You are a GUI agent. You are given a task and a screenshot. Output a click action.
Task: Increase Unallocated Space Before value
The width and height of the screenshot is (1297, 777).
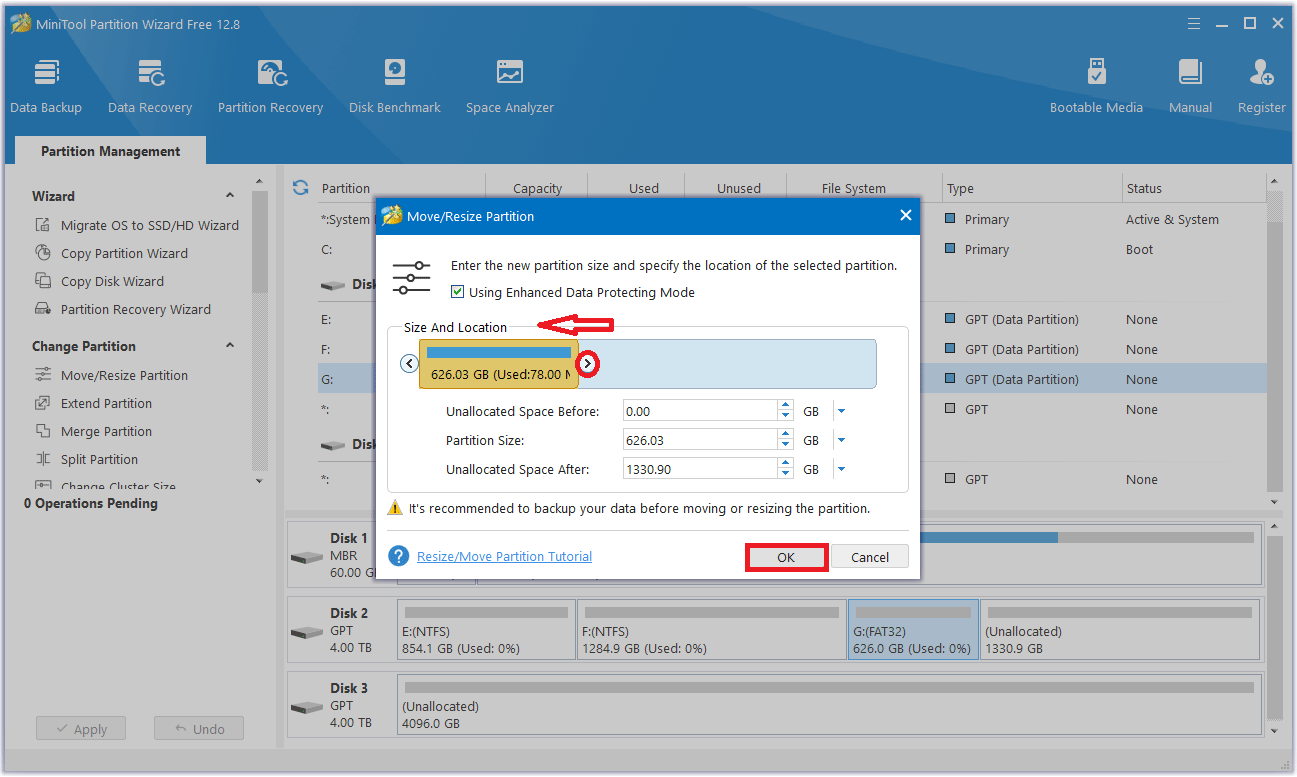[x=787, y=406]
